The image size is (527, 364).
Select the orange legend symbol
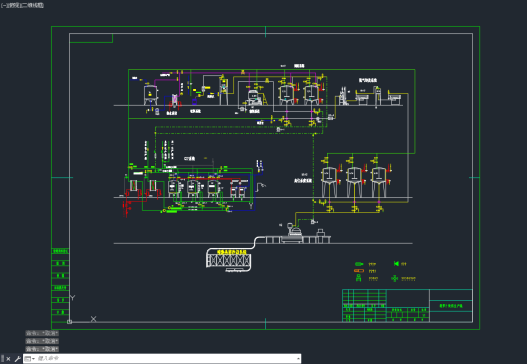pyautogui.click(x=359, y=271)
